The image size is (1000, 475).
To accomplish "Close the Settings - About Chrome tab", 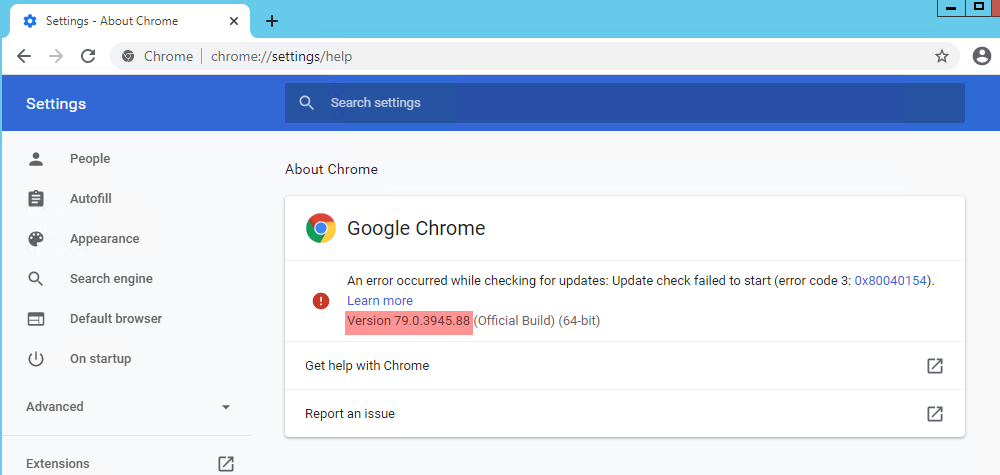I will 233,21.
